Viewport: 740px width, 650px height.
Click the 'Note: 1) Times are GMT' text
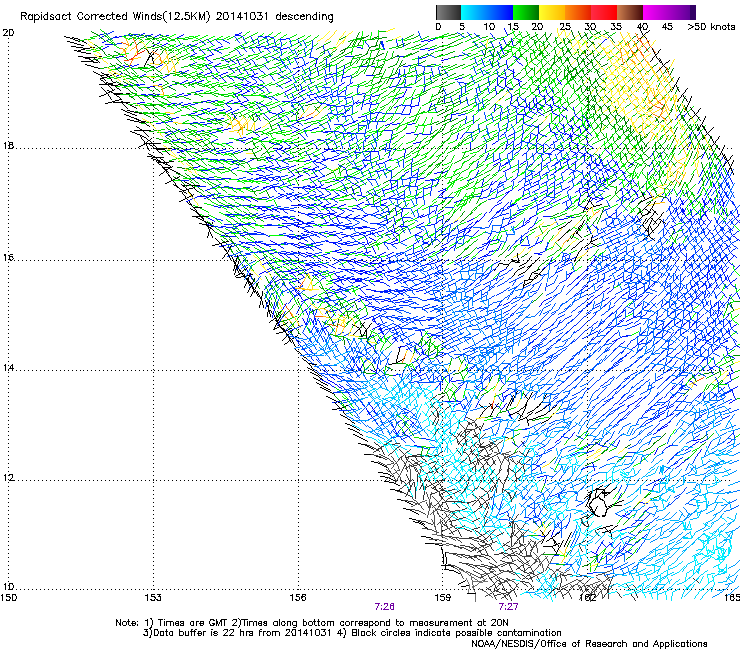tap(172, 623)
